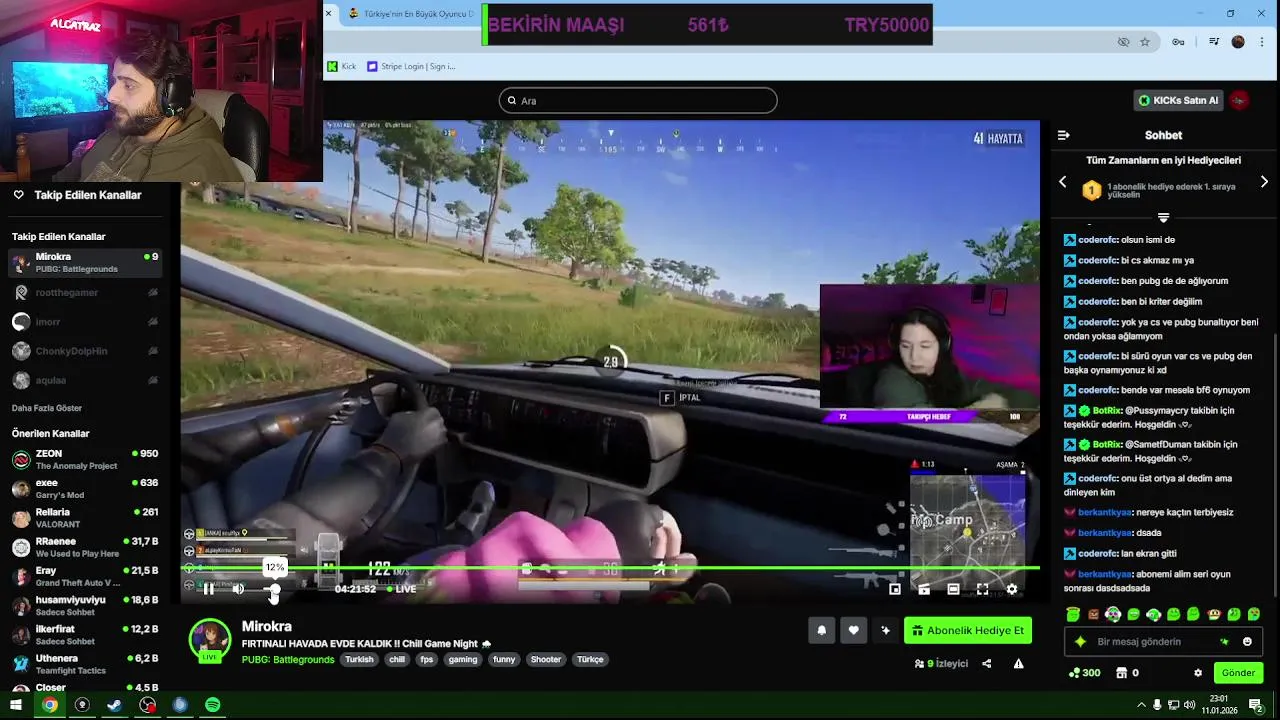The image size is (1280, 720).
Task: Switch to the Türkiye'nin En Büyük Oyuncu tab
Action: 410,14
